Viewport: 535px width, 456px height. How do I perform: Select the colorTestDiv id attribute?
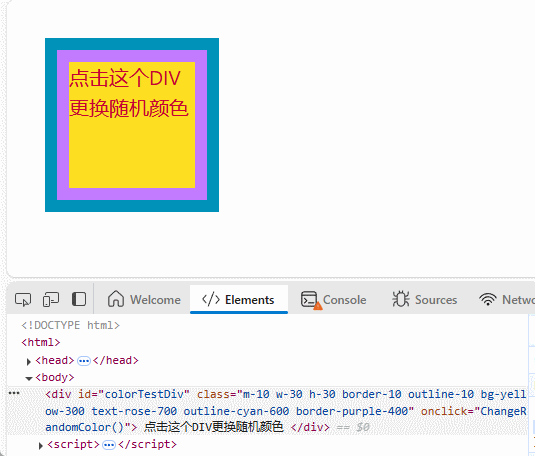[134, 394]
